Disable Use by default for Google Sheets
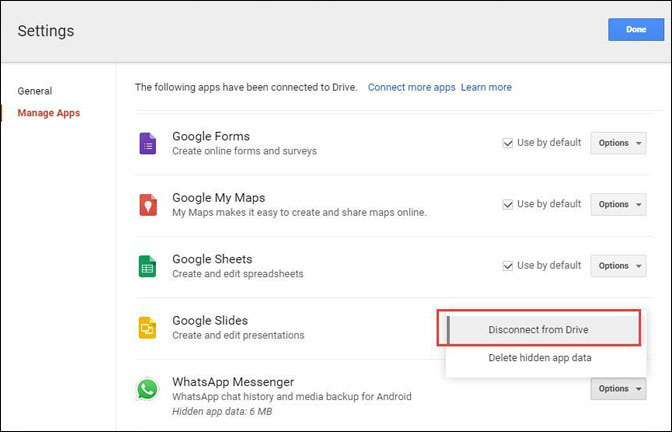The width and height of the screenshot is (672, 432). [508, 266]
